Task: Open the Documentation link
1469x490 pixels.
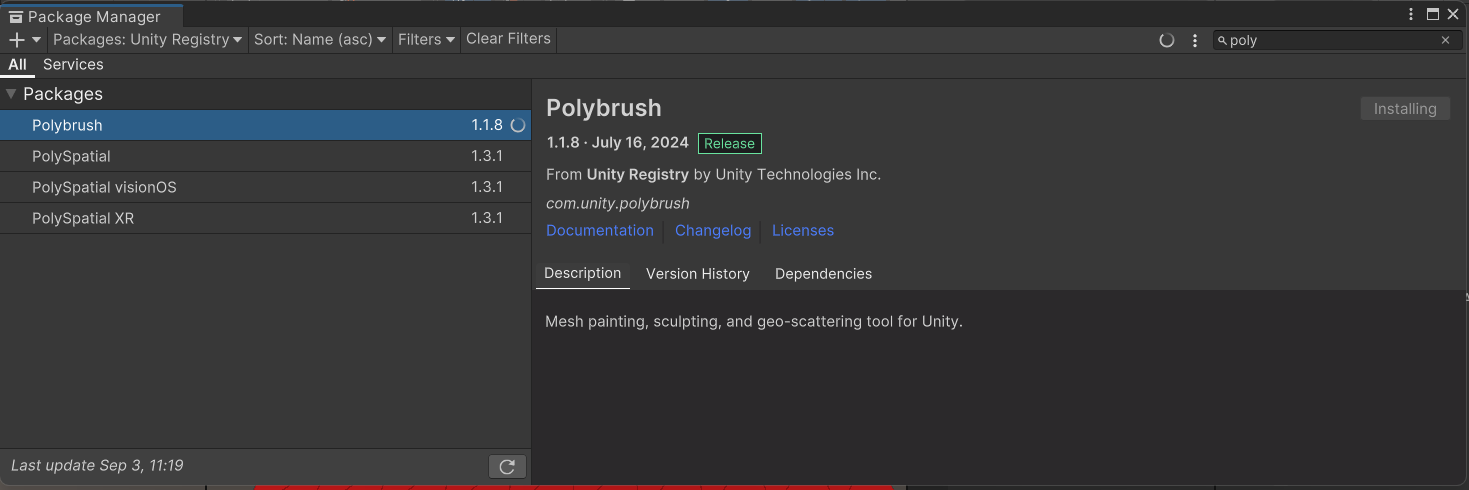Action: [x=600, y=230]
